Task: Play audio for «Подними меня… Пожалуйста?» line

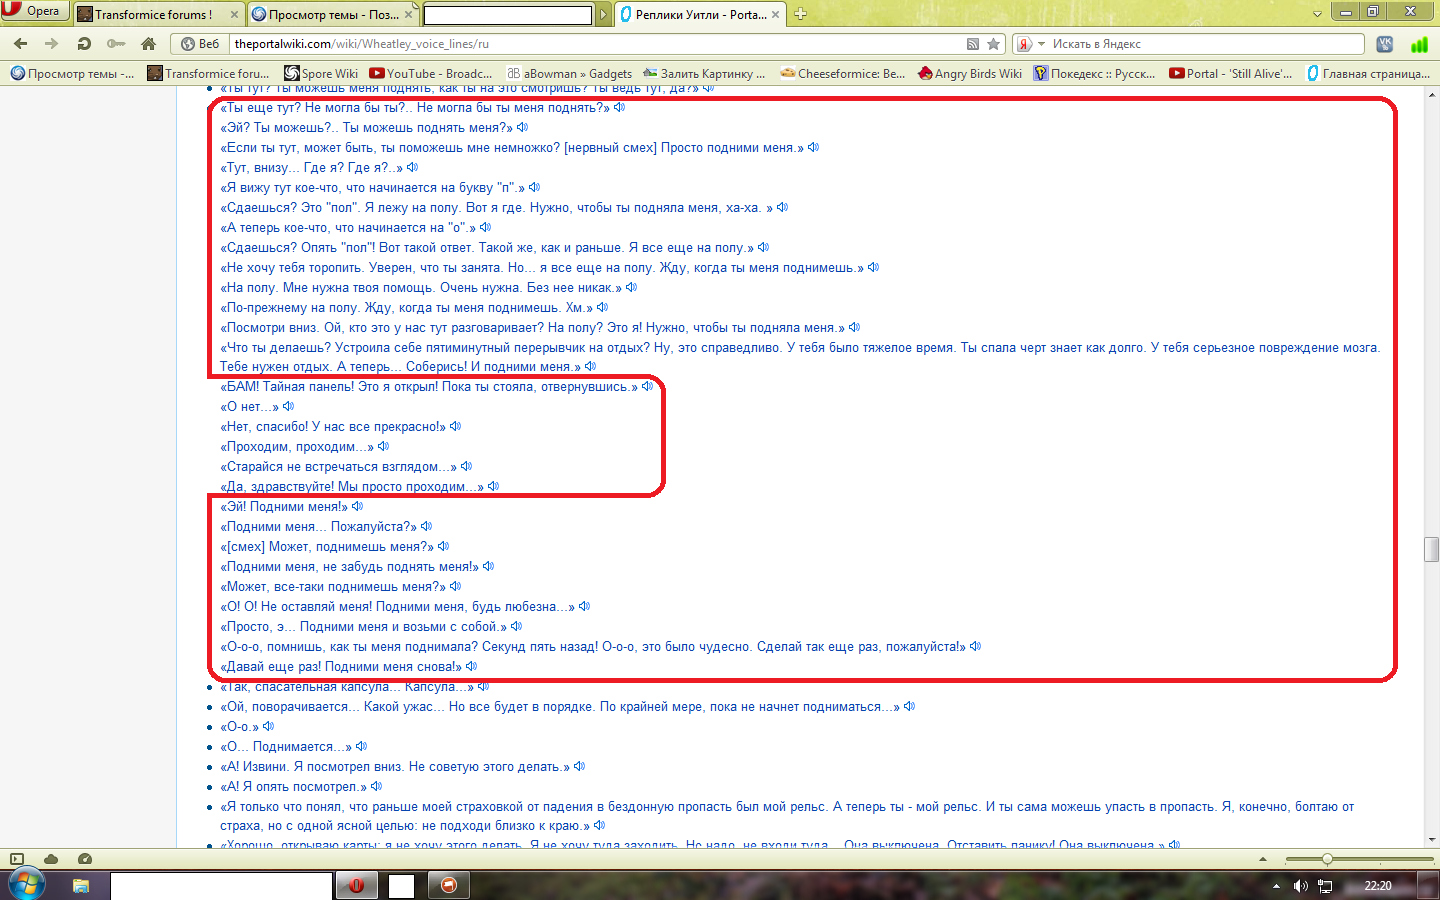Action: [x=427, y=526]
